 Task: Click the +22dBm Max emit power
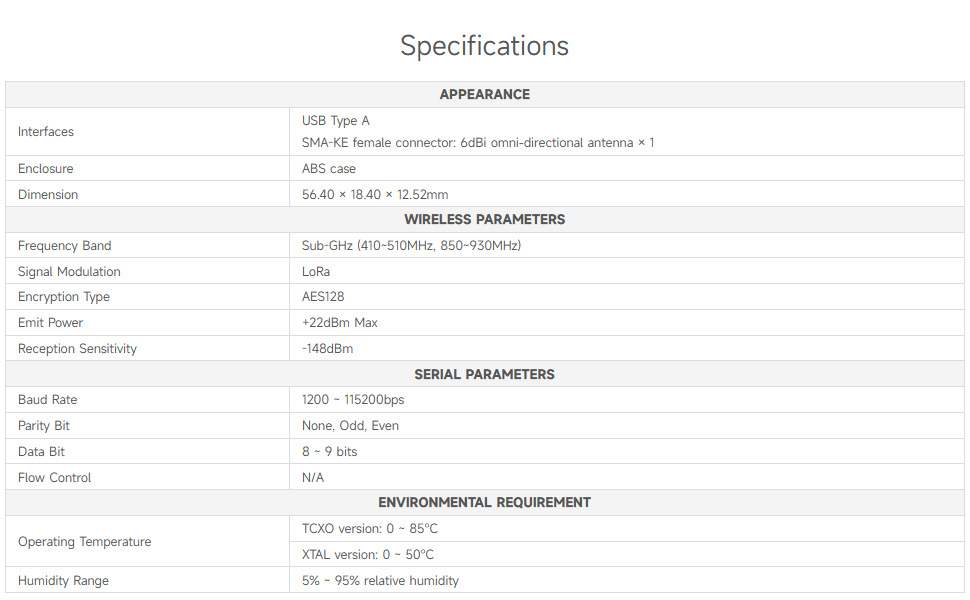click(340, 323)
